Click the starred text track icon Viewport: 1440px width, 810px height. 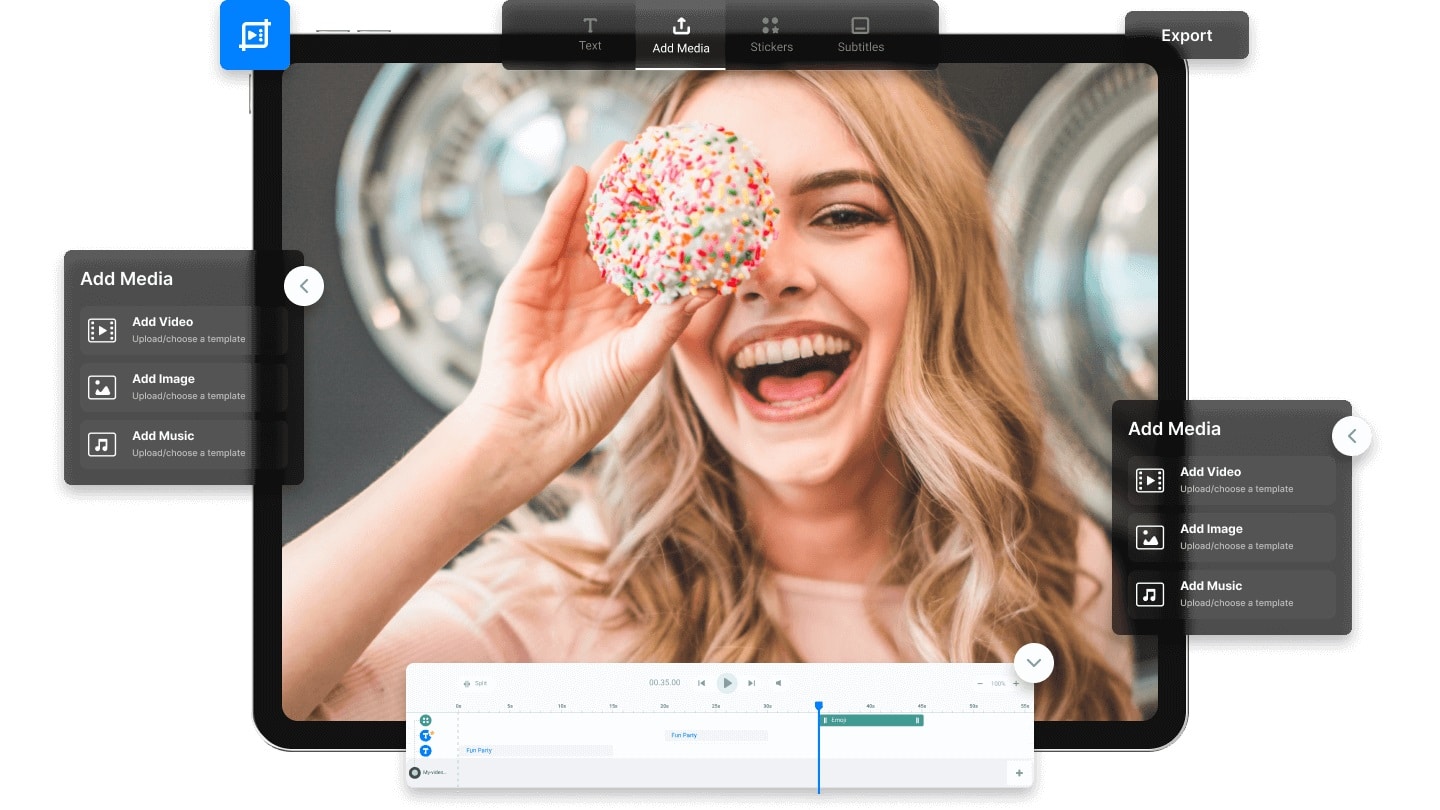[x=425, y=735]
